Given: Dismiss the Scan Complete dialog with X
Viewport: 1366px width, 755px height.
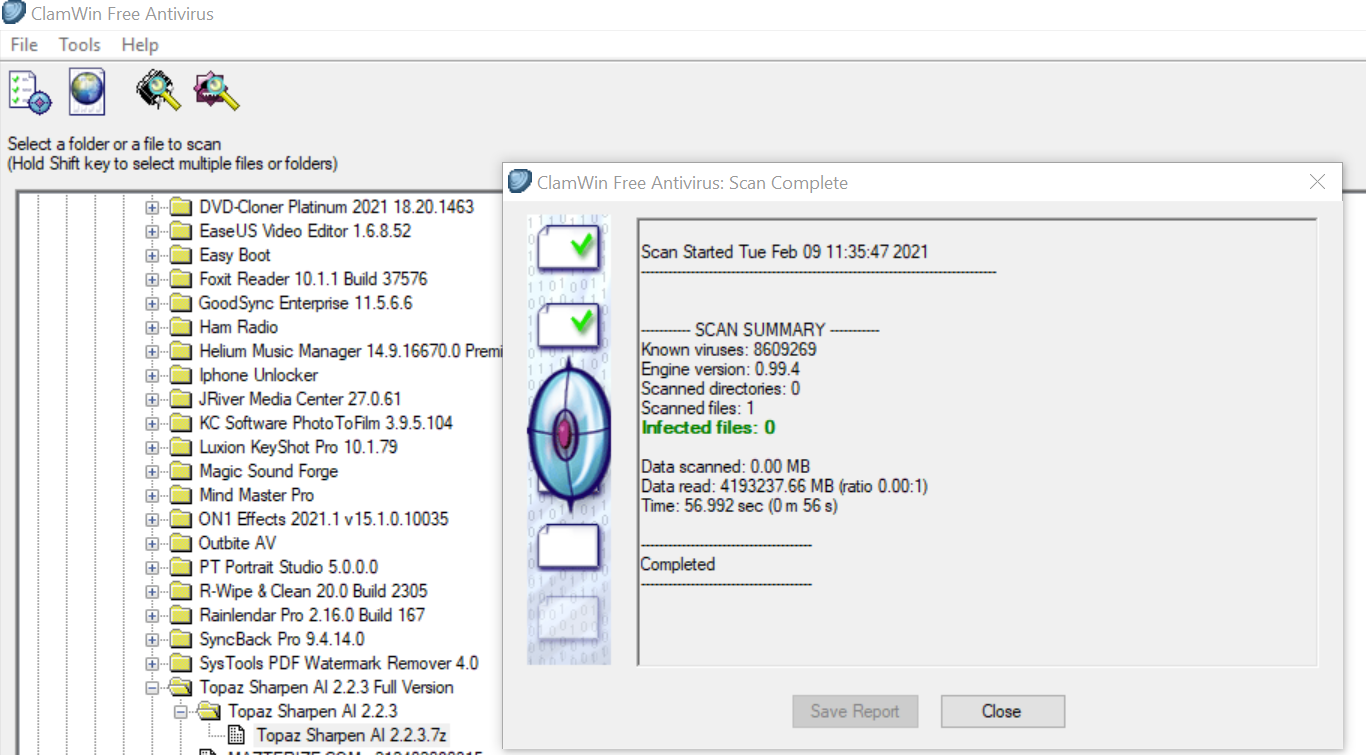Looking at the screenshot, I should [1317, 182].
